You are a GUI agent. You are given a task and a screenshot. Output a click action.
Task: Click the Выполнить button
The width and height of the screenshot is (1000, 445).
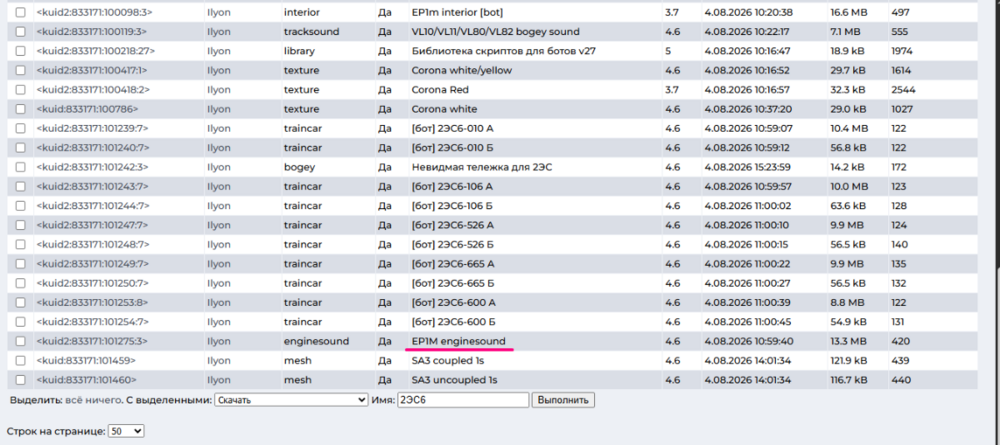[x=564, y=400]
